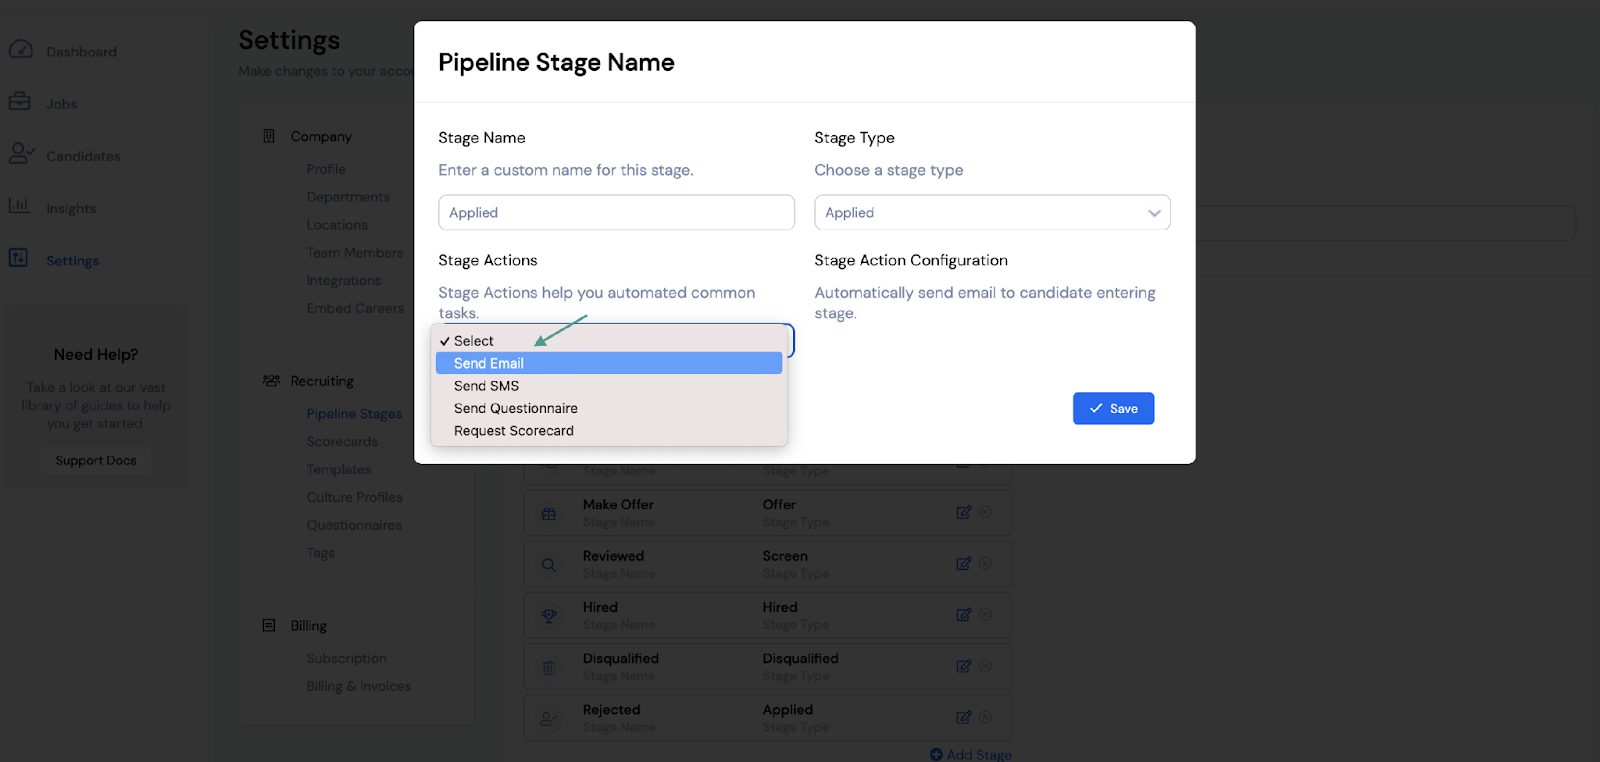Image resolution: width=1600 pixels, height=762 pixels.
Task: Click the Candidates person icon
Action: tap(21, 154)
